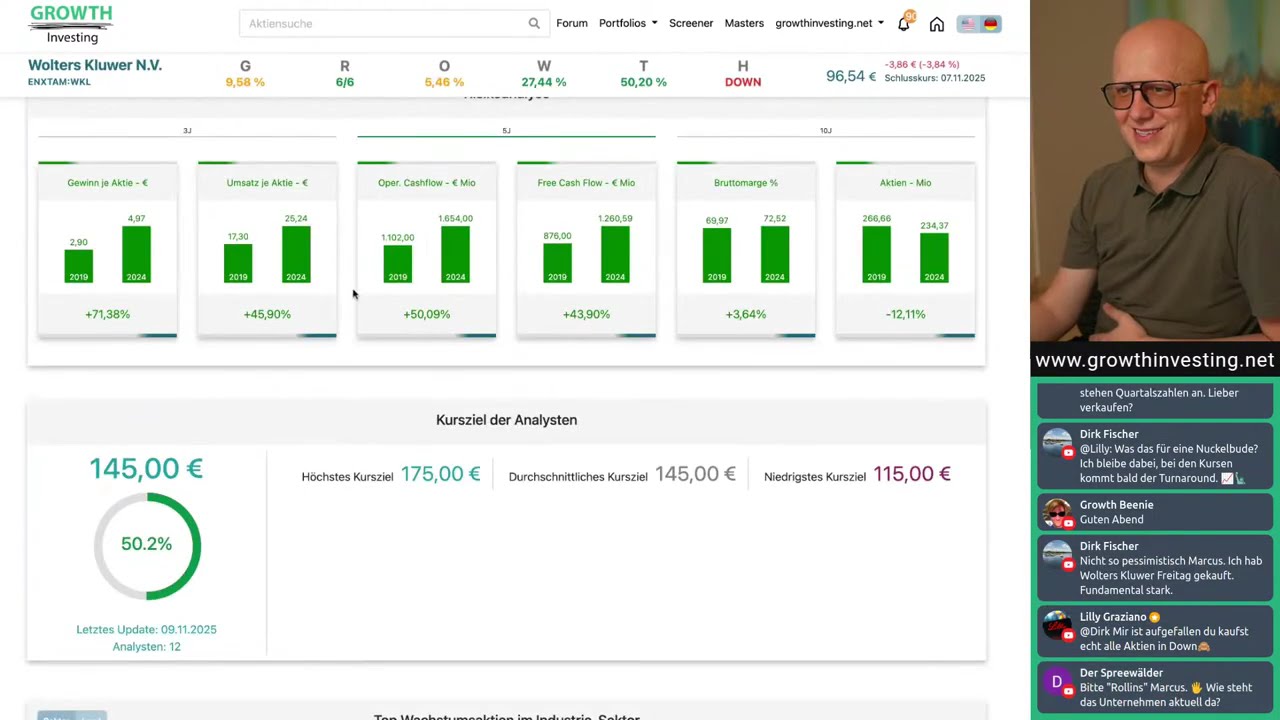Open the Bruttomarge % chart card
Viewport: 1280px width, 720px height.
746,250
